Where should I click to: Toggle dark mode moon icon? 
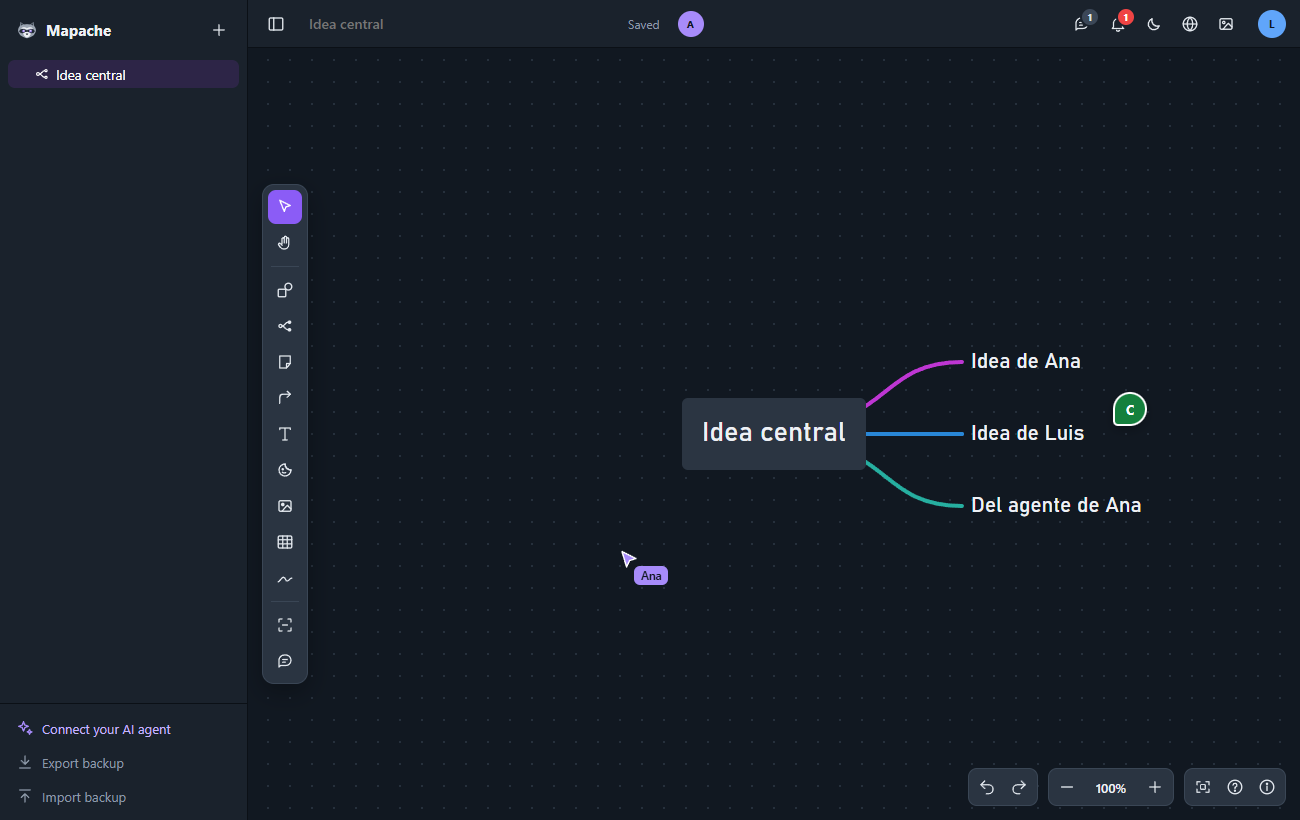(1154, 24)
